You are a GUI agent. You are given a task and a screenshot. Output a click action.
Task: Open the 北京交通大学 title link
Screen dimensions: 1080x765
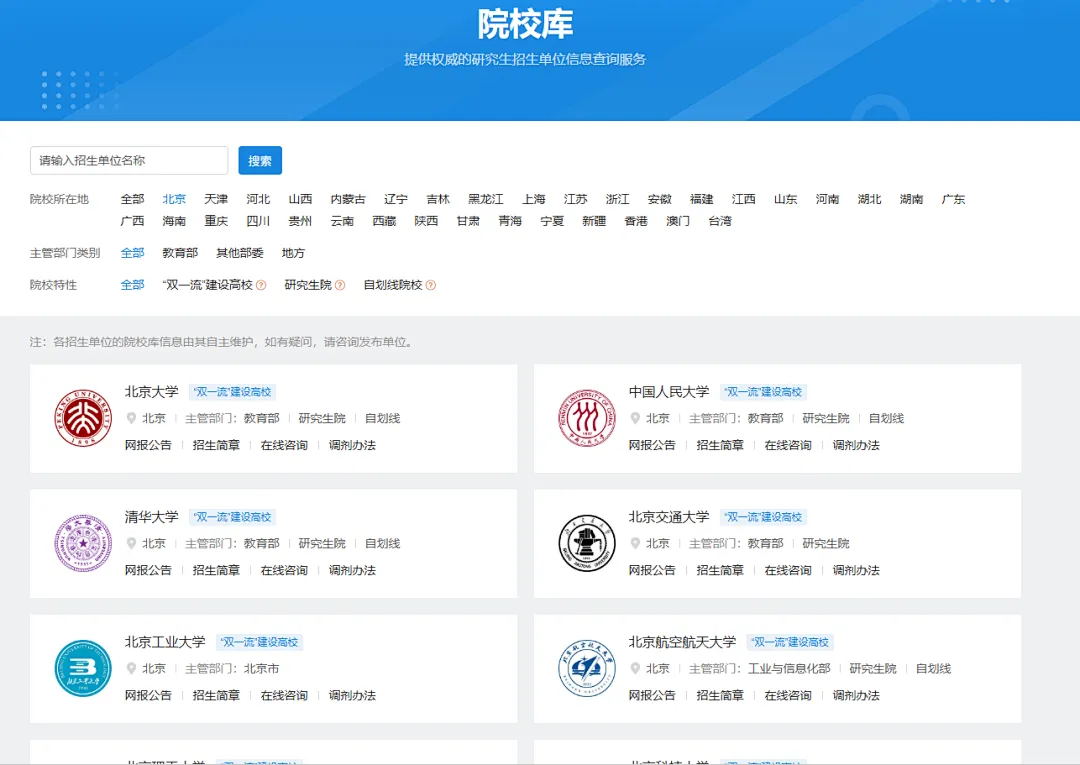669,517
